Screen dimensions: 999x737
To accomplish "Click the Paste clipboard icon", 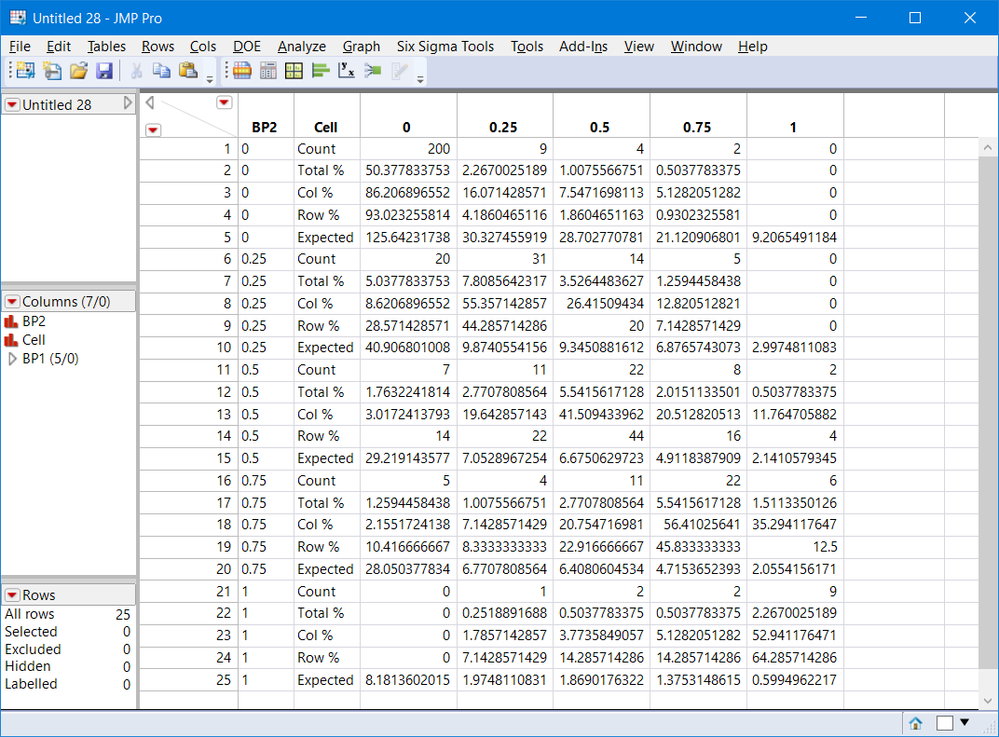I will click(x=188, y=71).
